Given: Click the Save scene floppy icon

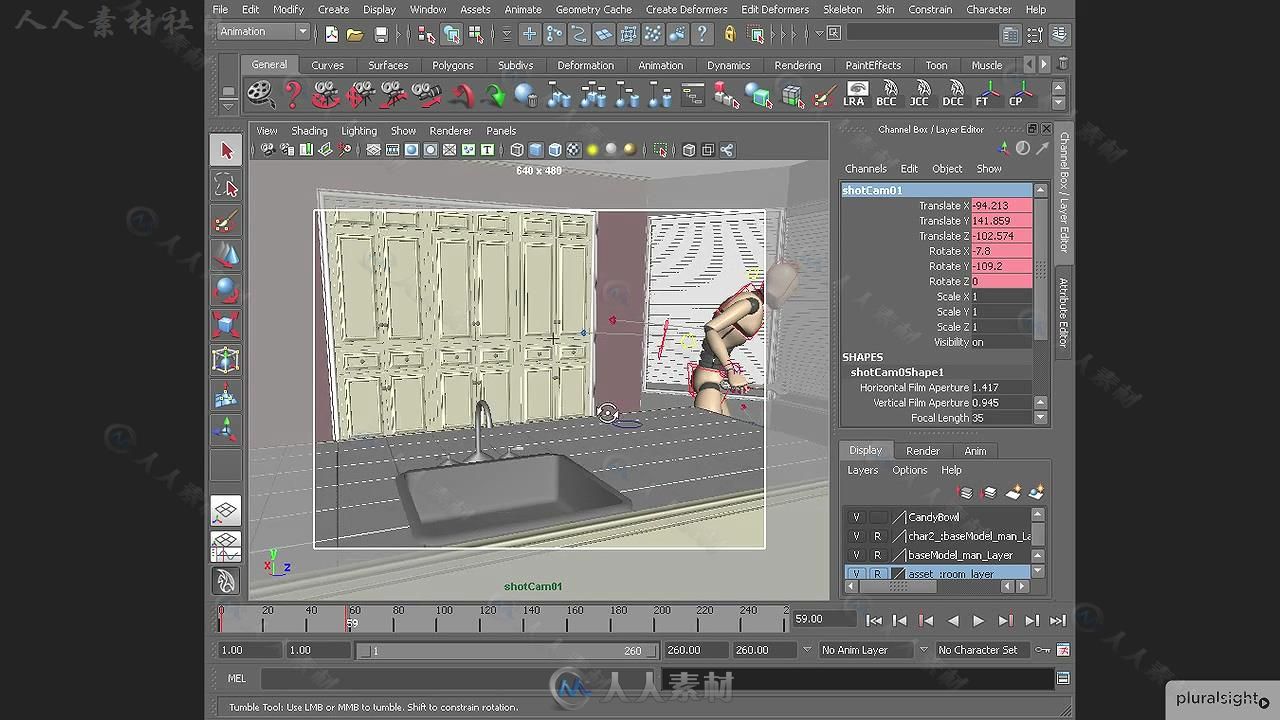Looking at the screenshot, I should (x=381, y=34).
